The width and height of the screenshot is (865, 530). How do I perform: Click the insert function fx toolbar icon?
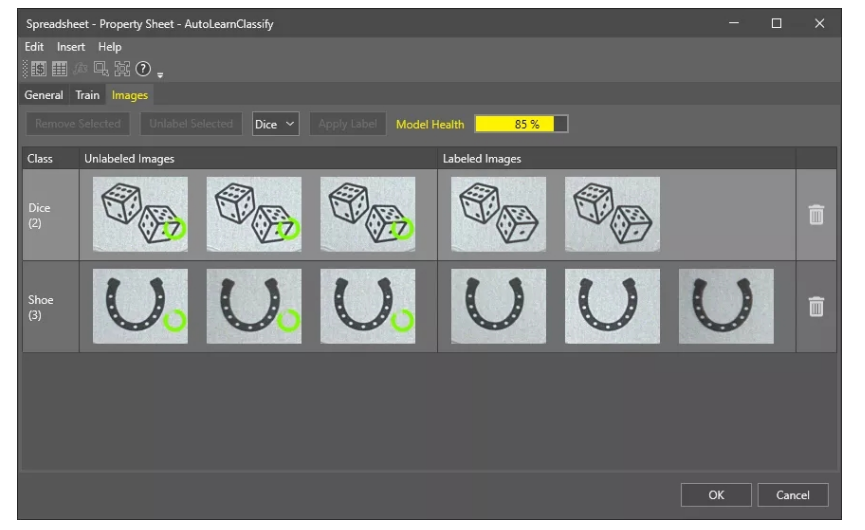(79, 69)
